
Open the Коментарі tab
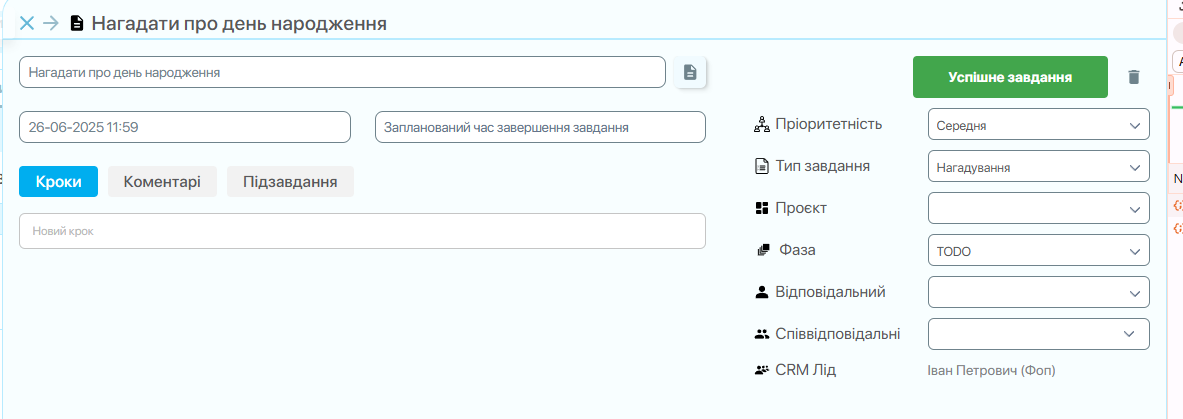click(162, 182)
